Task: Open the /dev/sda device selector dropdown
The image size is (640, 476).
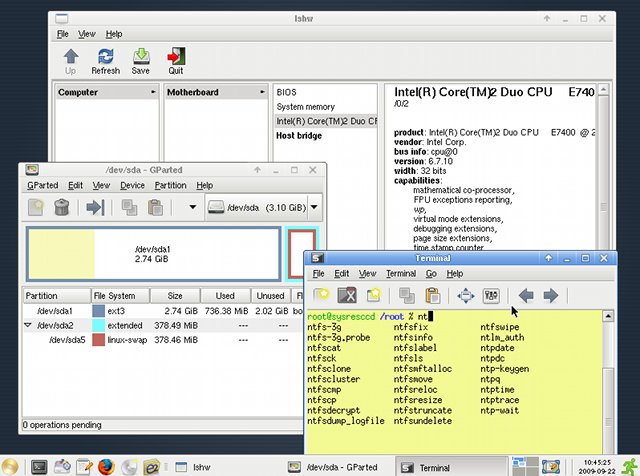Action: point(314,207)
